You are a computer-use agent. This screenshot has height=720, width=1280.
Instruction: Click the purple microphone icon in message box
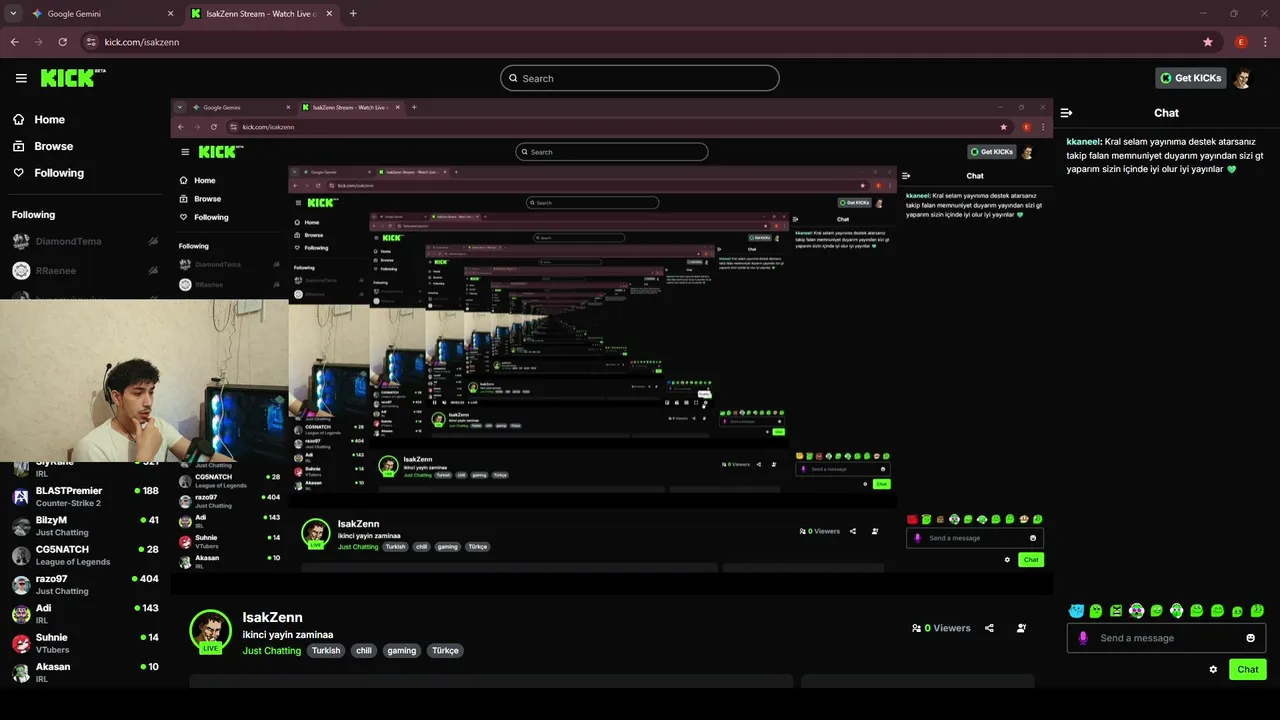[x=1083, y=638]
